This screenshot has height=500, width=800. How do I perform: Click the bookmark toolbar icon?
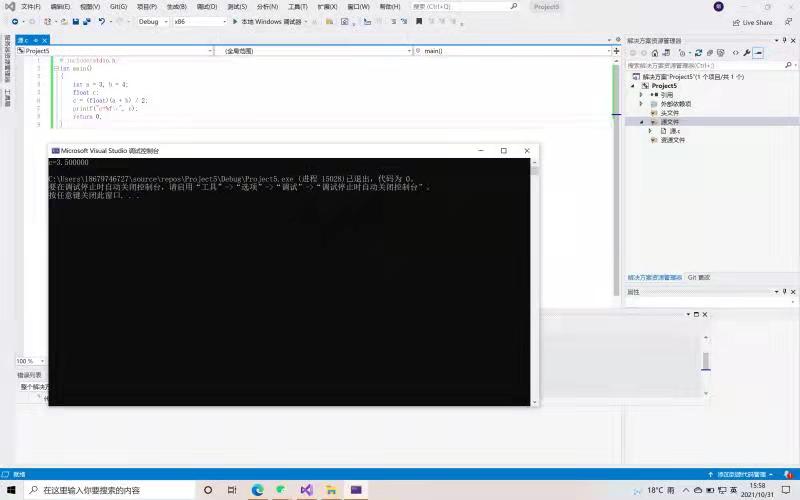pyautogui.click(x=419, y=21)
